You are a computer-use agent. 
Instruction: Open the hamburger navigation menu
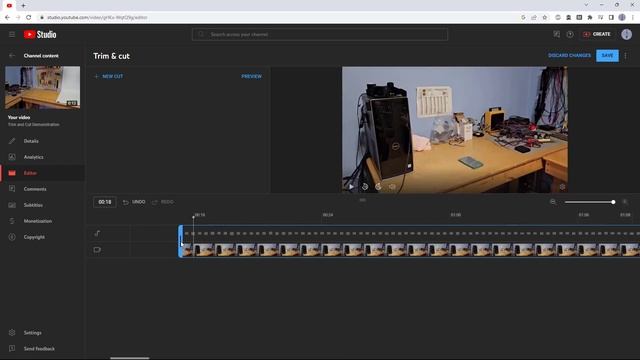pos(12,35)
